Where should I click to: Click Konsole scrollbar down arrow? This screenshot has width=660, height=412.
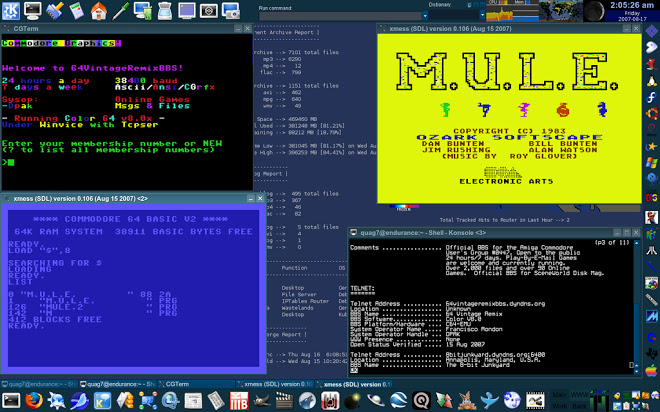point(636,372)
